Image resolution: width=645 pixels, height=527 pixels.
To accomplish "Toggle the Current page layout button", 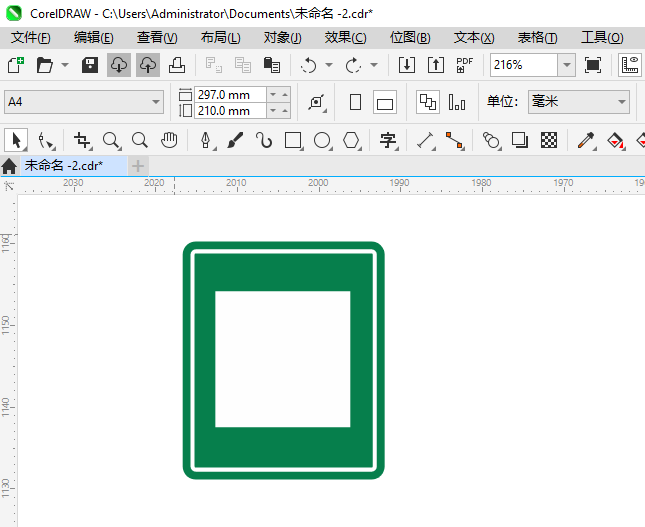I will [x=457, y=102].
